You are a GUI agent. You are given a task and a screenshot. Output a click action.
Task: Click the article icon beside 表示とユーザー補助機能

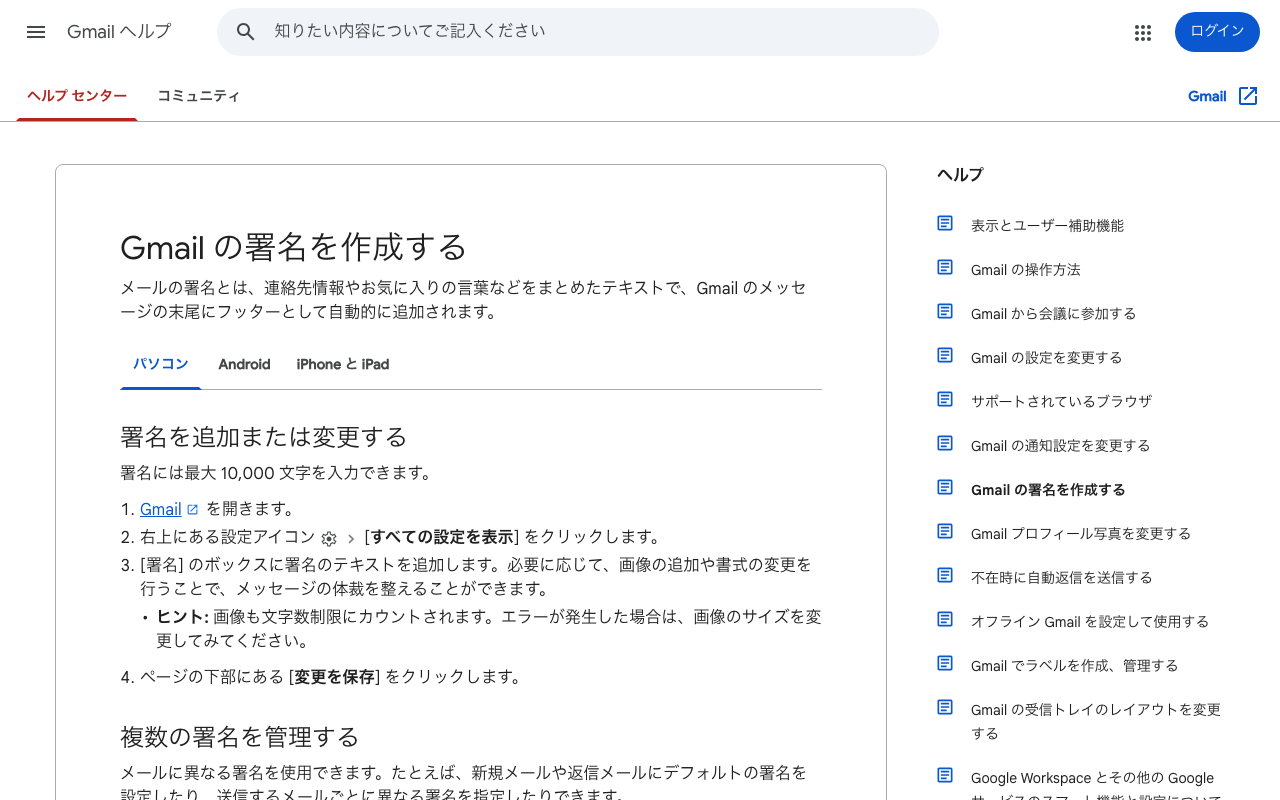(945, 223)
